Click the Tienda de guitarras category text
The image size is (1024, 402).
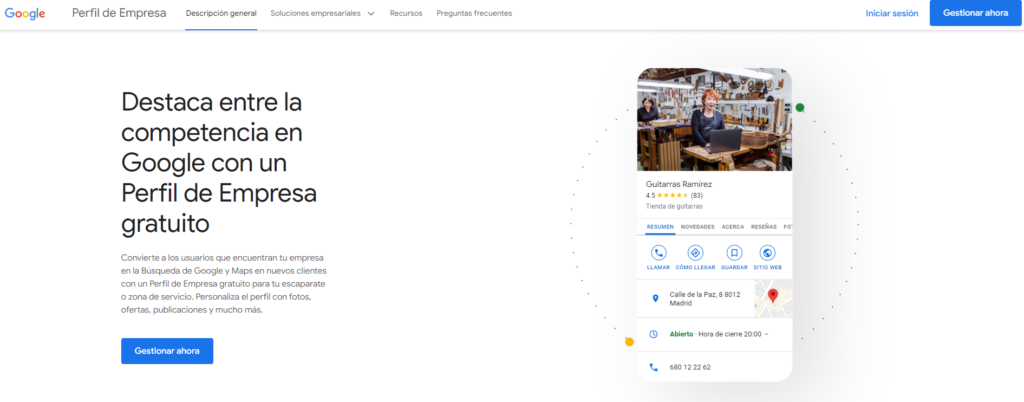tap(674, 206)
